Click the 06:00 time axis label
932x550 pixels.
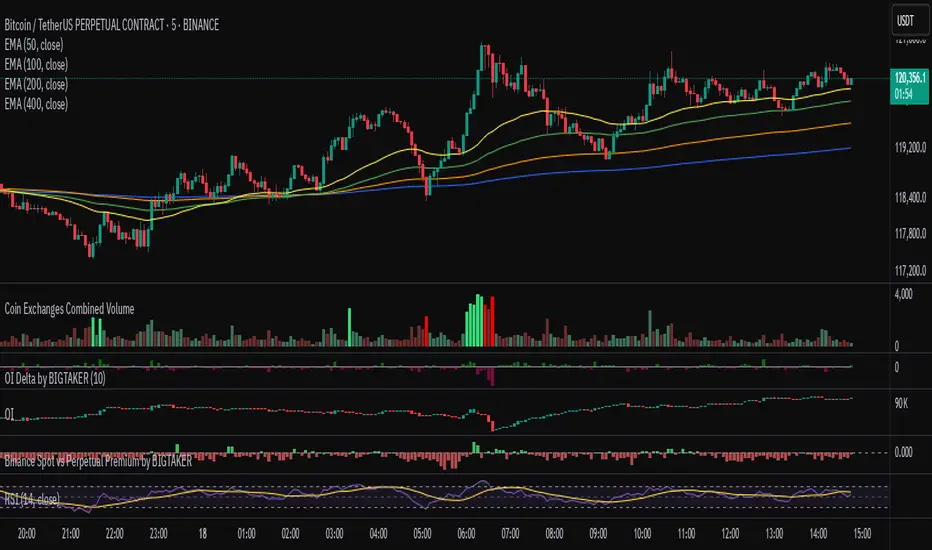pos(466,533)
